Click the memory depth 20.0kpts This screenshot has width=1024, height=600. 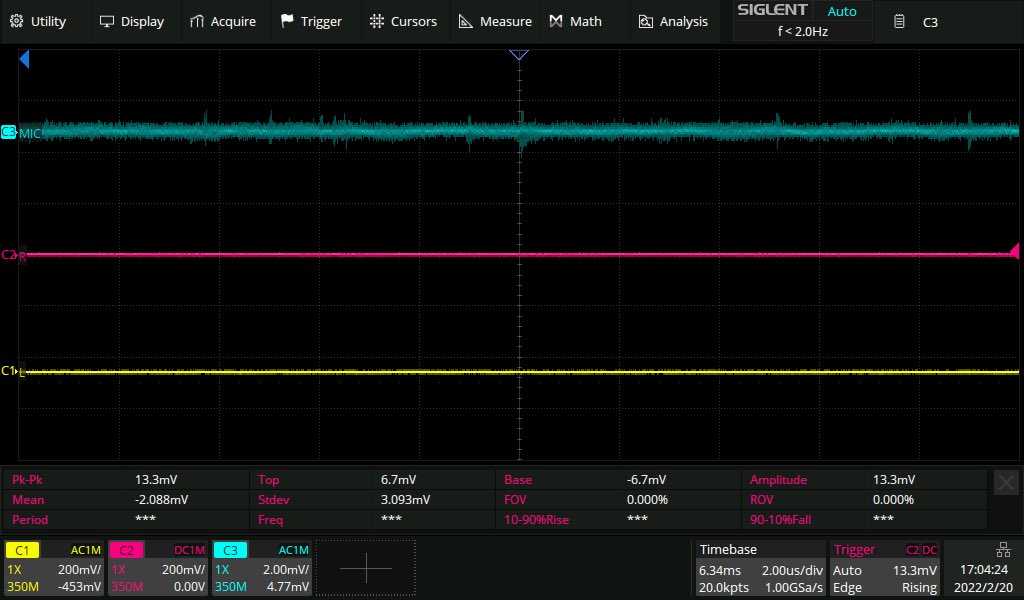(x=724, y=587)
